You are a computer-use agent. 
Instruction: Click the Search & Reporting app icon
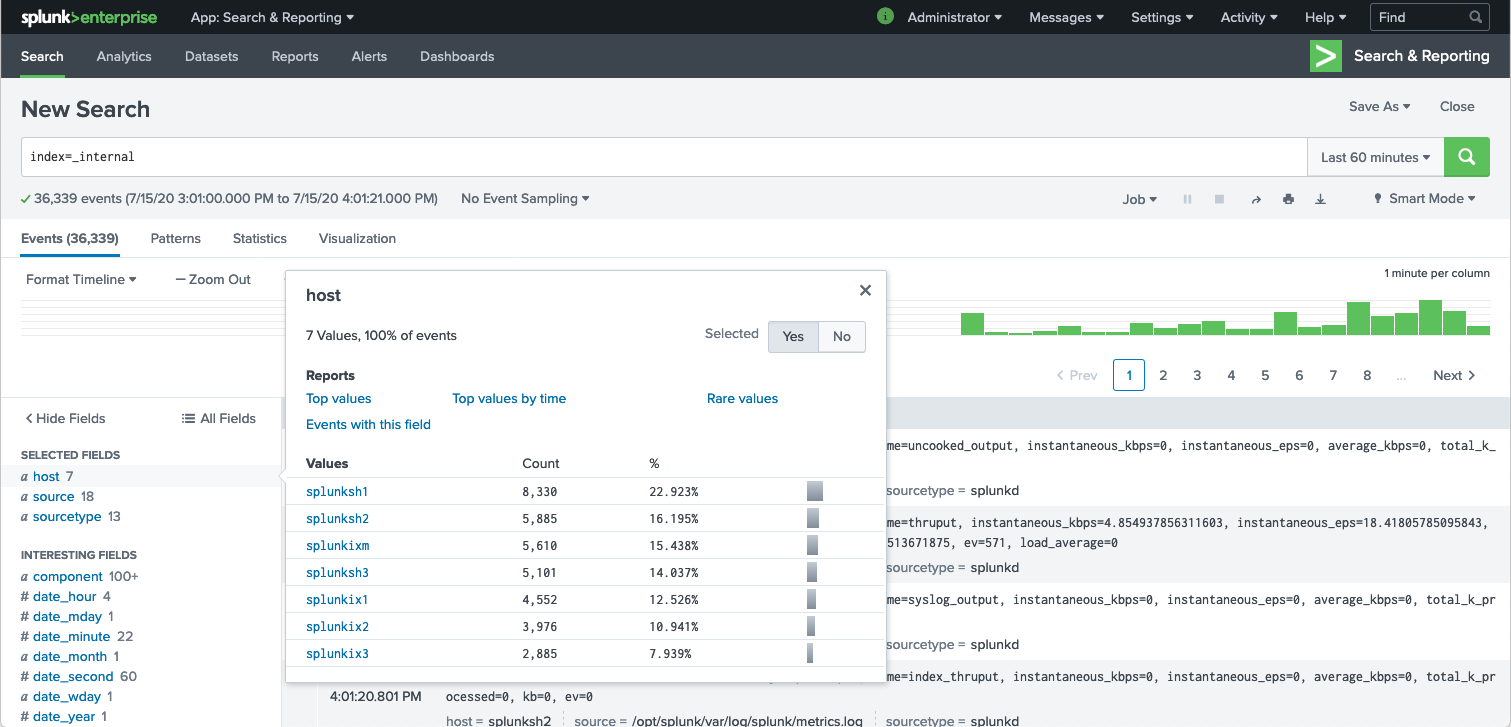click(x=1326, y=56)
